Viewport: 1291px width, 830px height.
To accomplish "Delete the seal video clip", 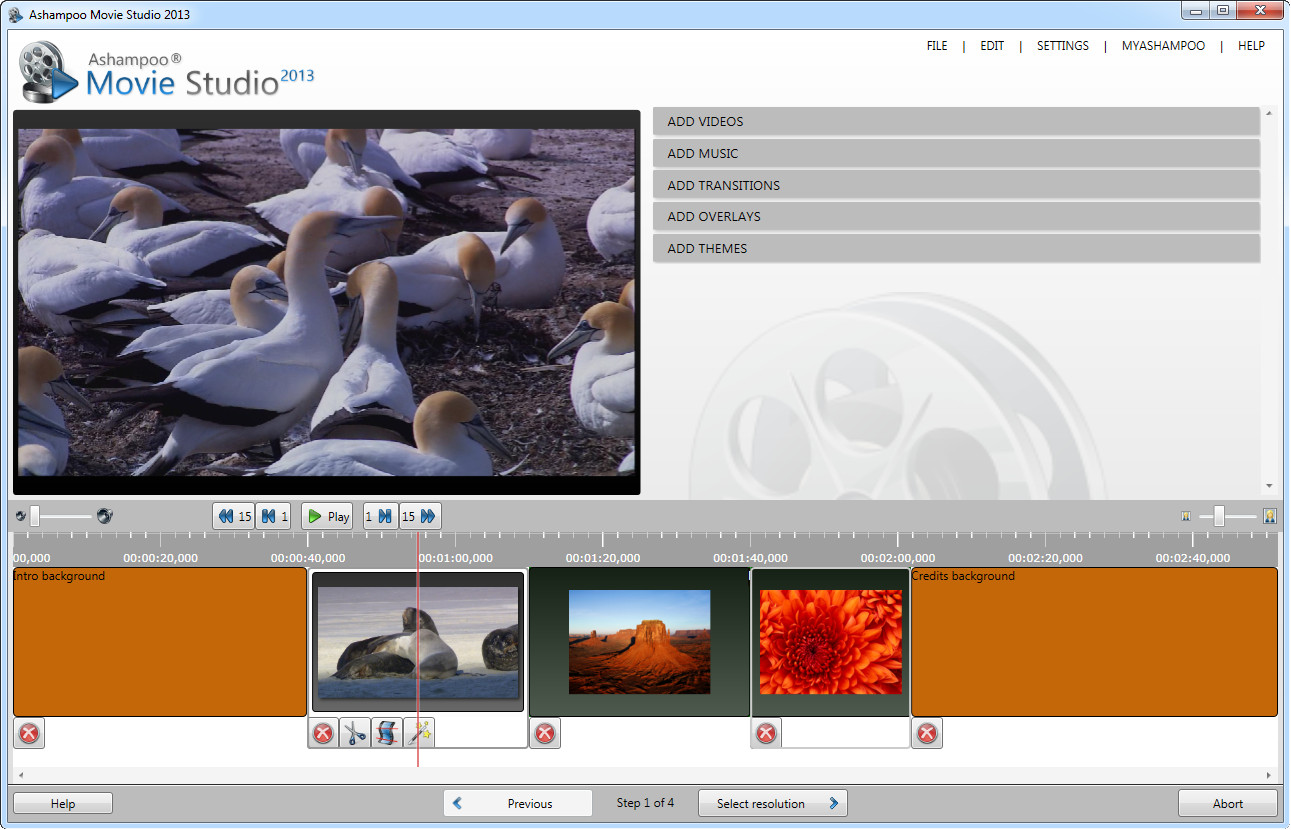I will point(323,733).
